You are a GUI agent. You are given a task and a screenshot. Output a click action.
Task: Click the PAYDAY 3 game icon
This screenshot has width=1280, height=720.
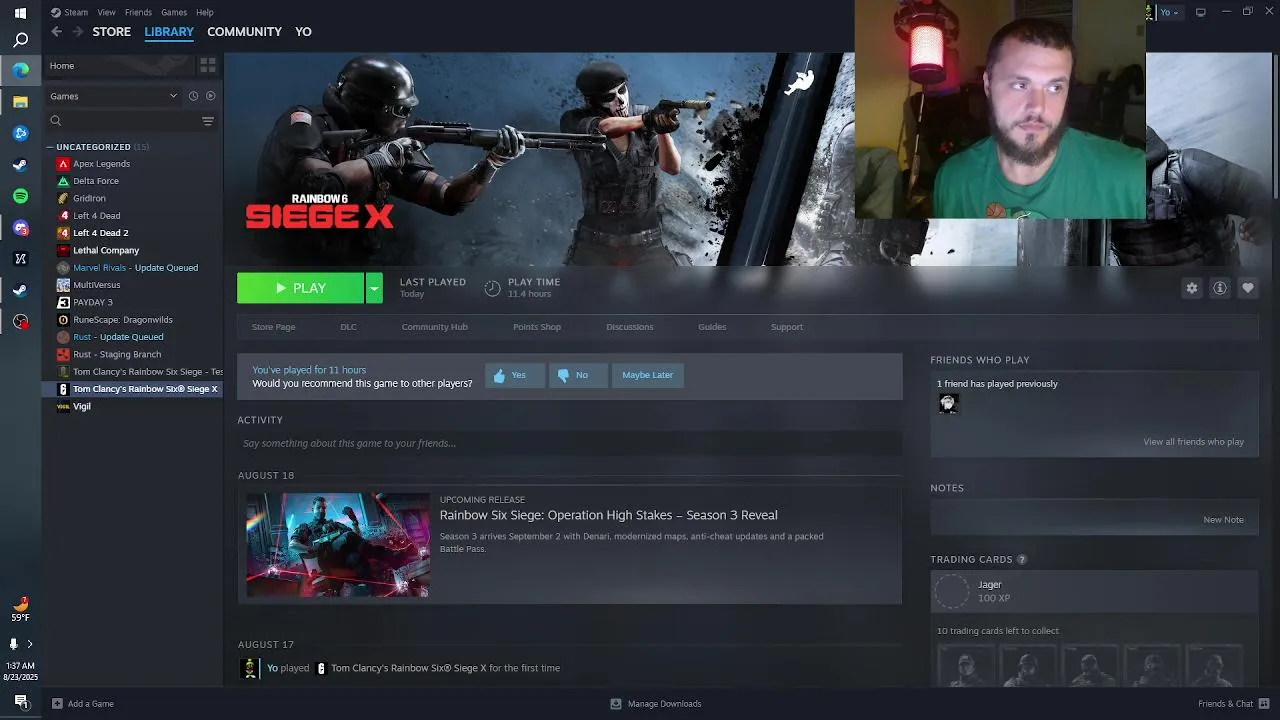coord(63,302)
